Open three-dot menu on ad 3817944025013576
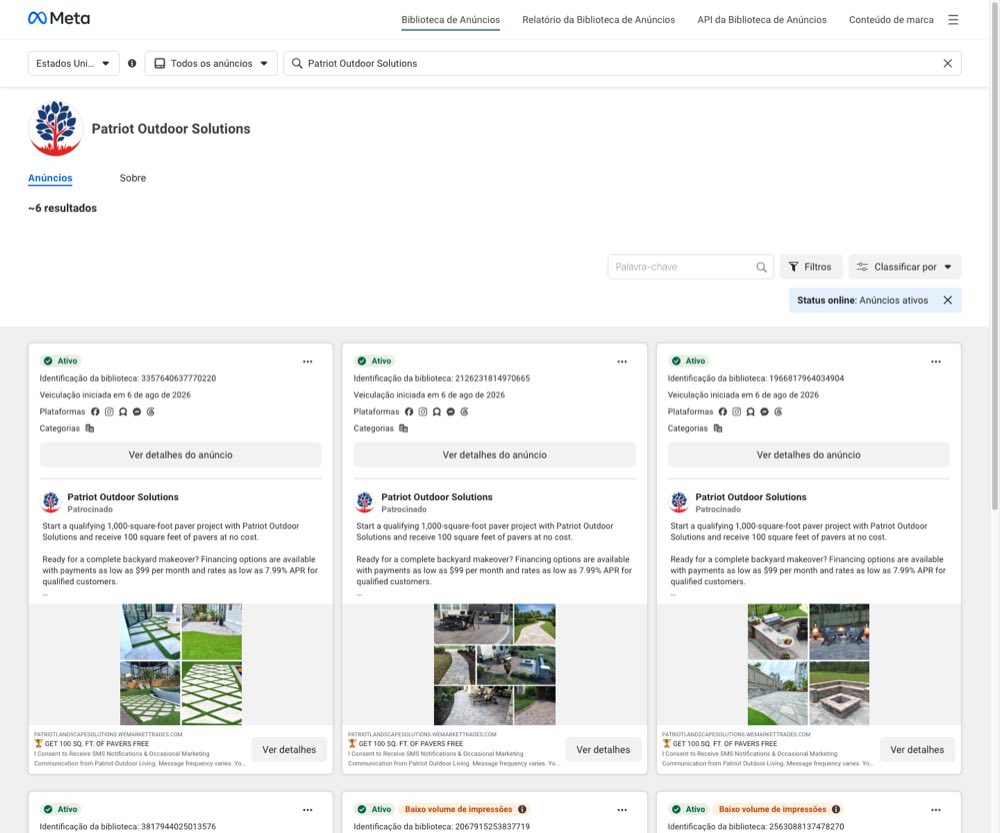1000x833 pixels. tap(308, 810)
